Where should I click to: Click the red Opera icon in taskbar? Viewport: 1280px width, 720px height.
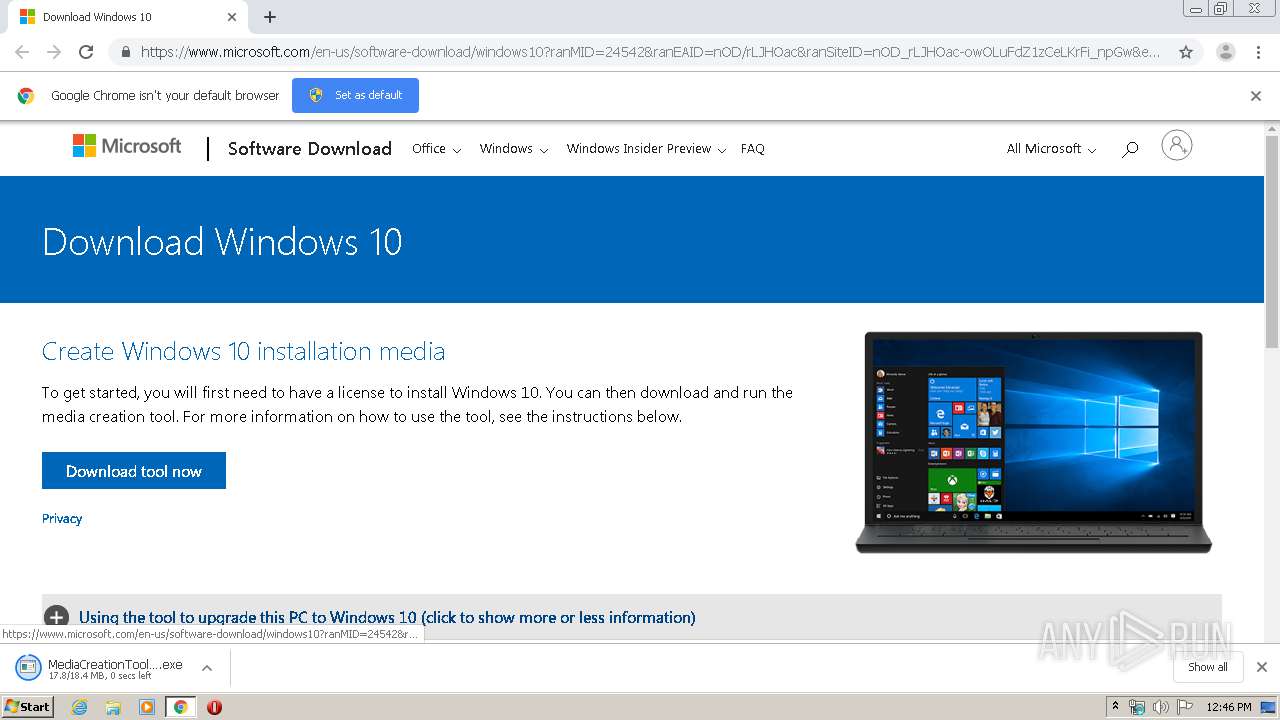(214, 707)
